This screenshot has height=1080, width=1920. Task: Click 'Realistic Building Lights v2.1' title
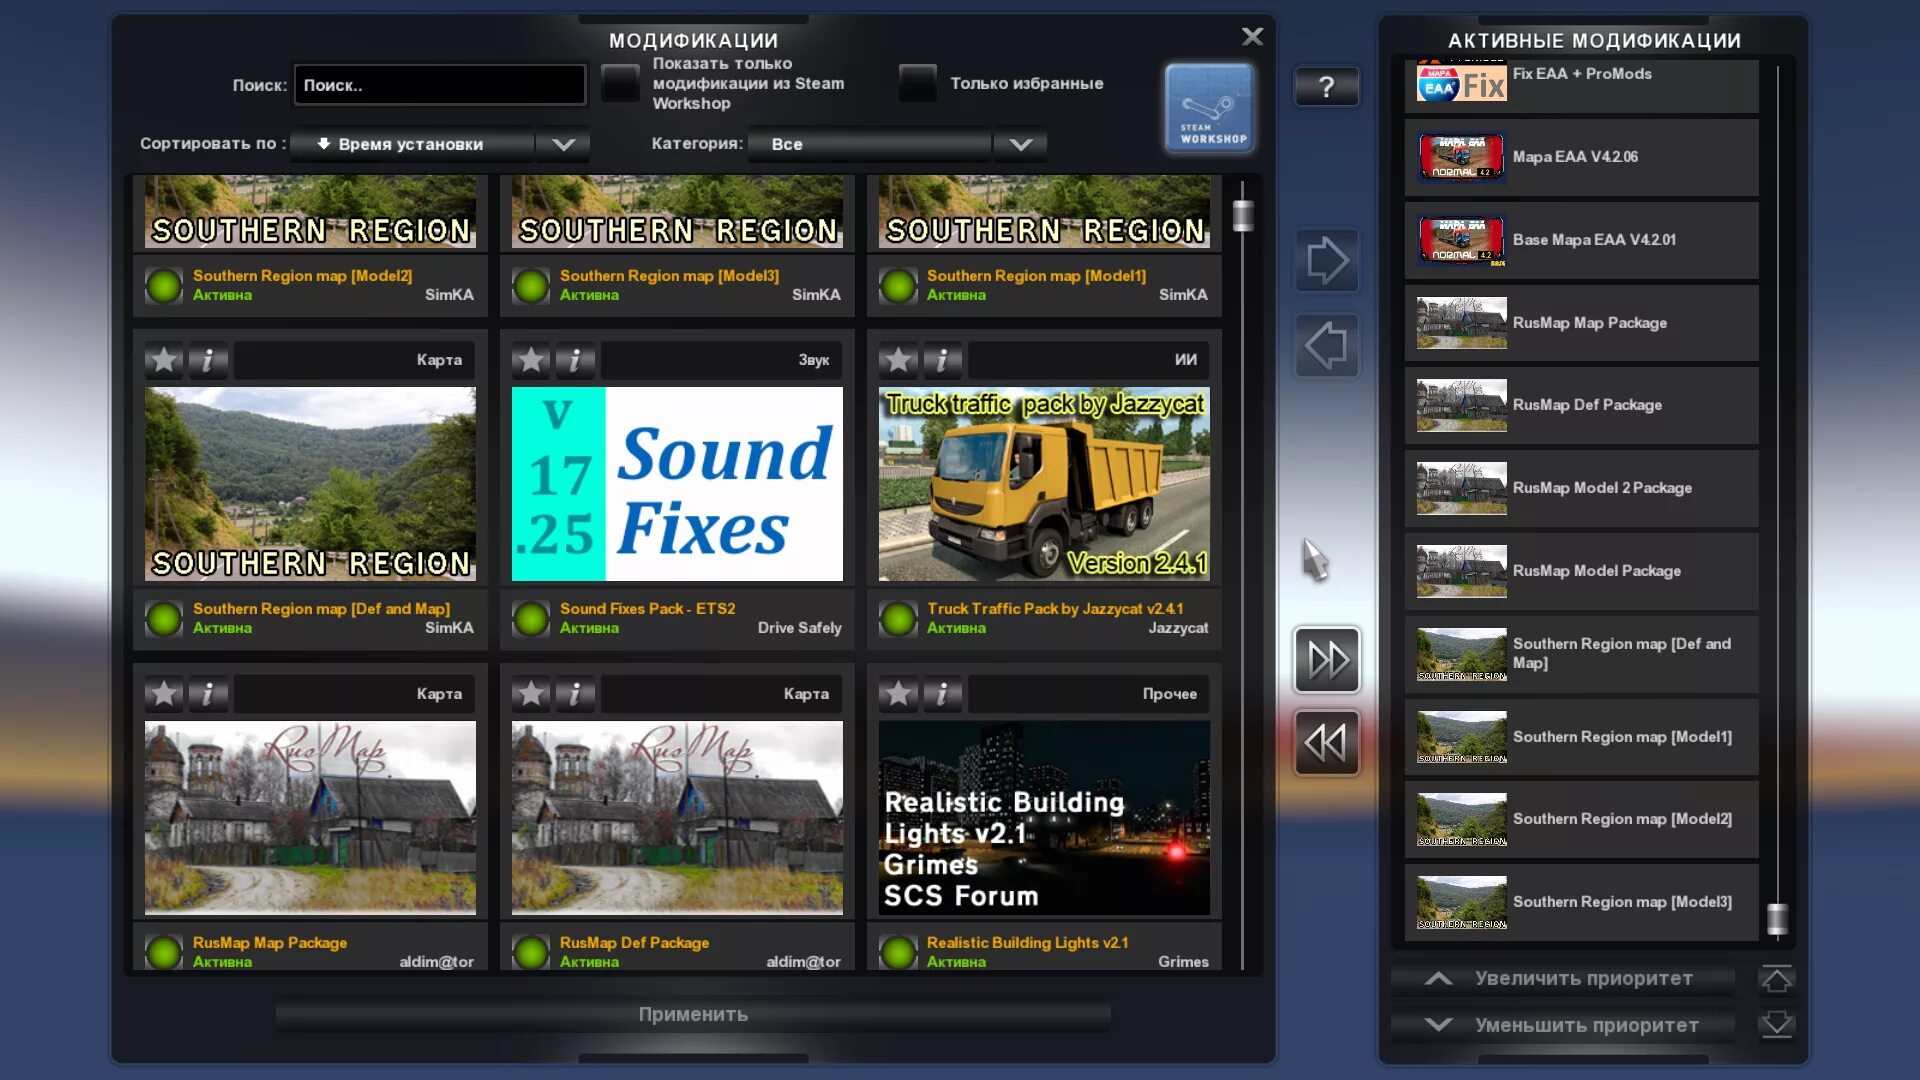(x=1027, y=943)
